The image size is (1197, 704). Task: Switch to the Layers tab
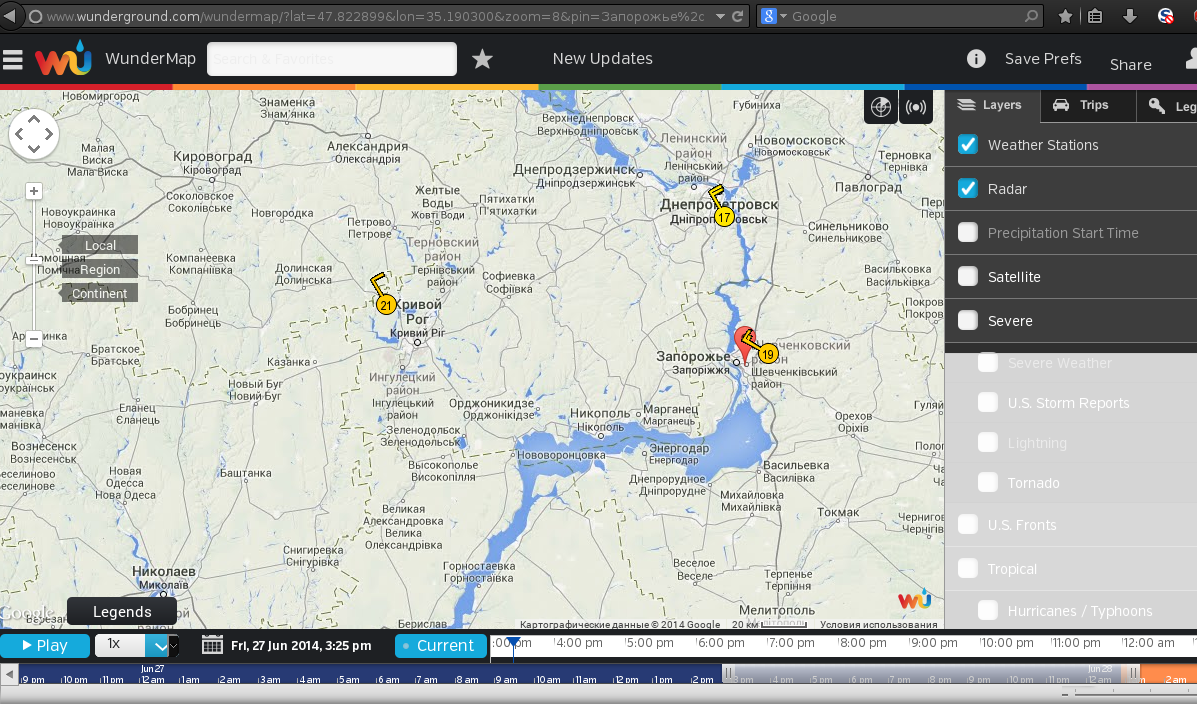[x=992, y=105]
